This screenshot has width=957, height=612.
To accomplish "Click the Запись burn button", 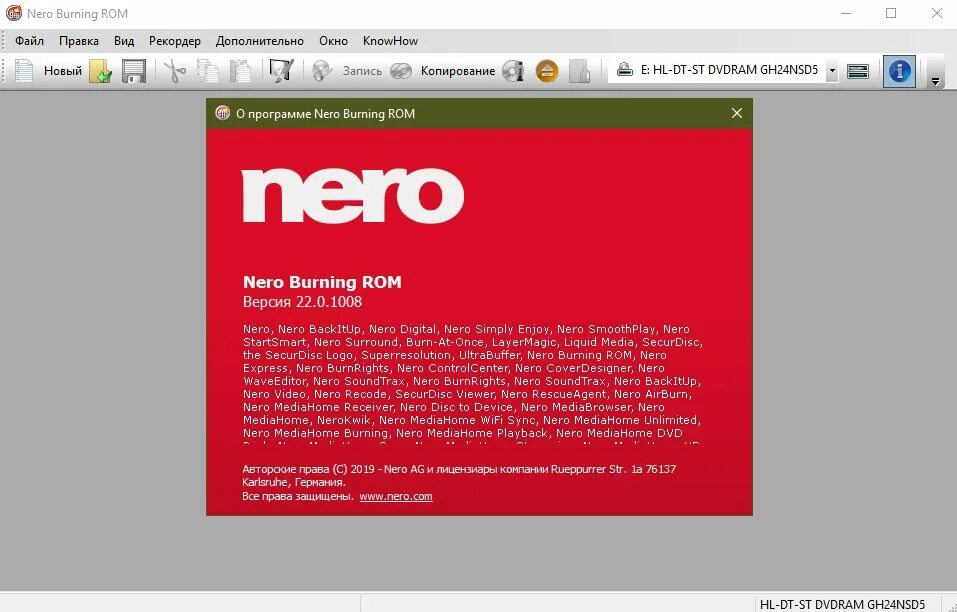I will coord(347,71).
